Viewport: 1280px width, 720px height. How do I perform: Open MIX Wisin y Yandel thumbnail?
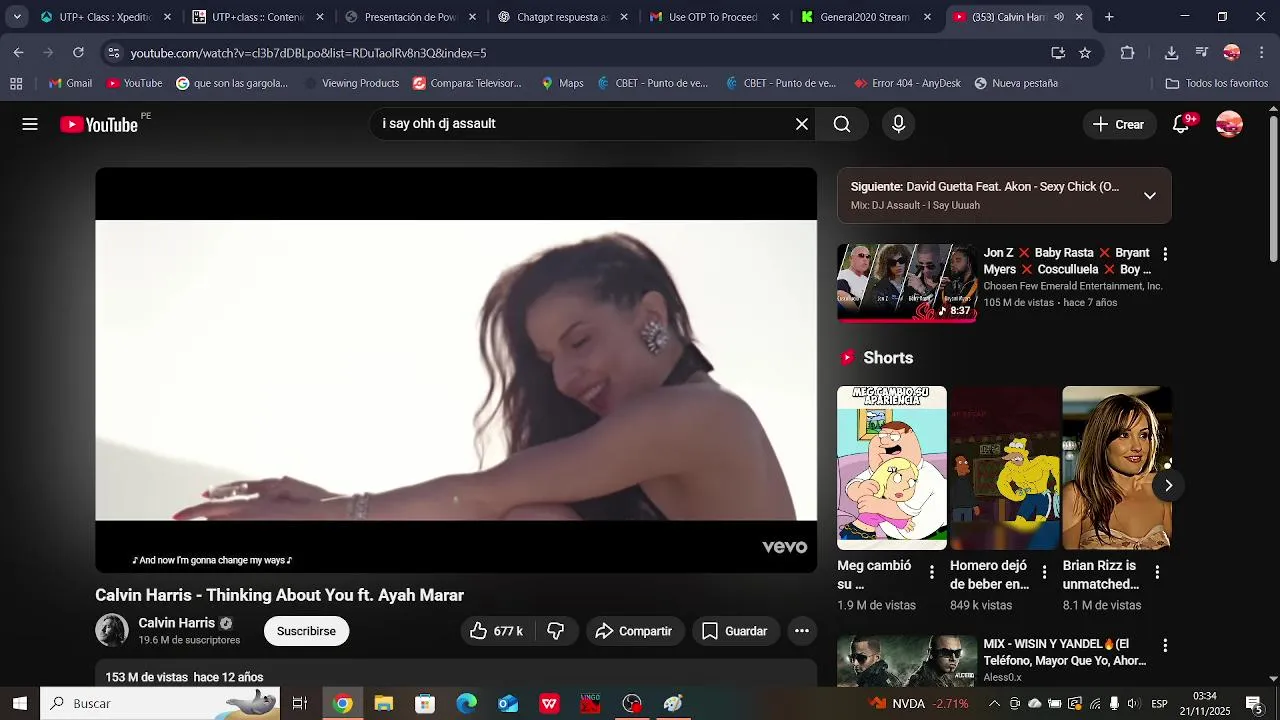click(x=907, y=661)
